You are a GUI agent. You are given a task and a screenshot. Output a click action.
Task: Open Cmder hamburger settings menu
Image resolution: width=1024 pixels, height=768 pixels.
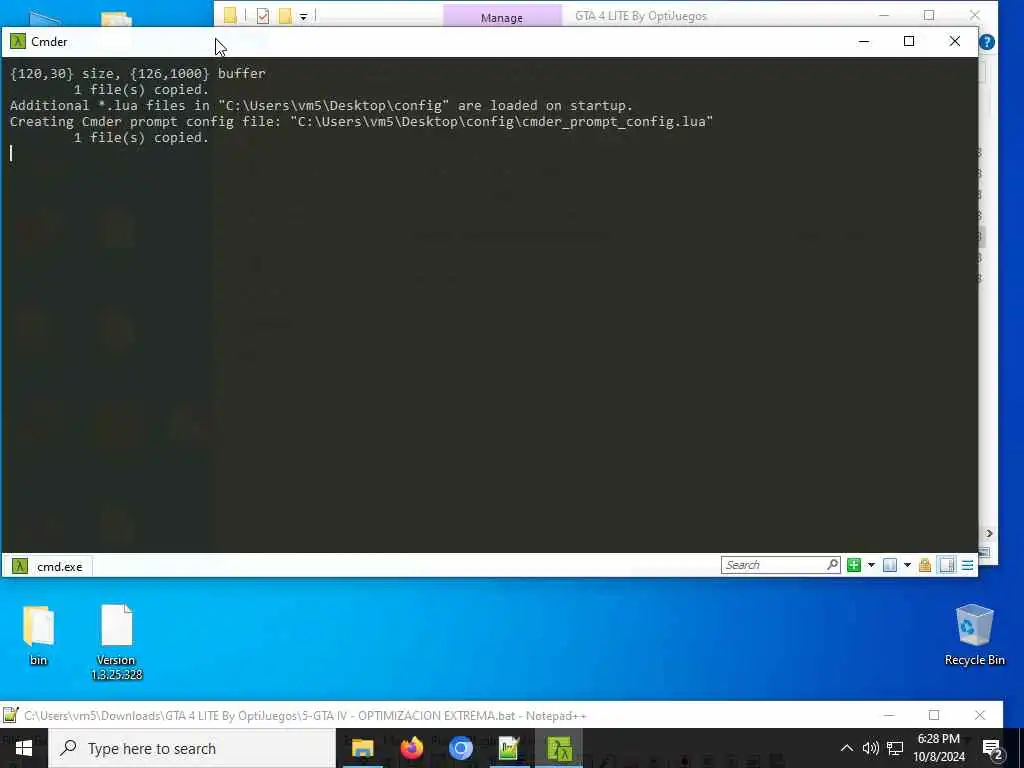click(x=968, y=565)
